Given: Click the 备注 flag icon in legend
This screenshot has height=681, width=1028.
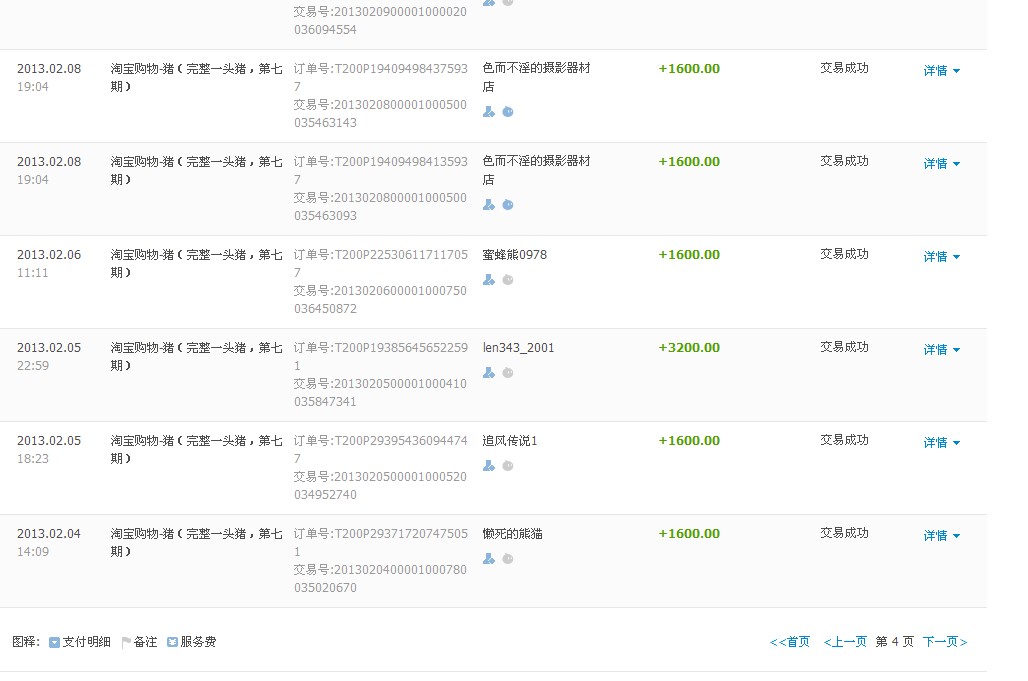Looking at the screenshot, I should click(126, 643).
